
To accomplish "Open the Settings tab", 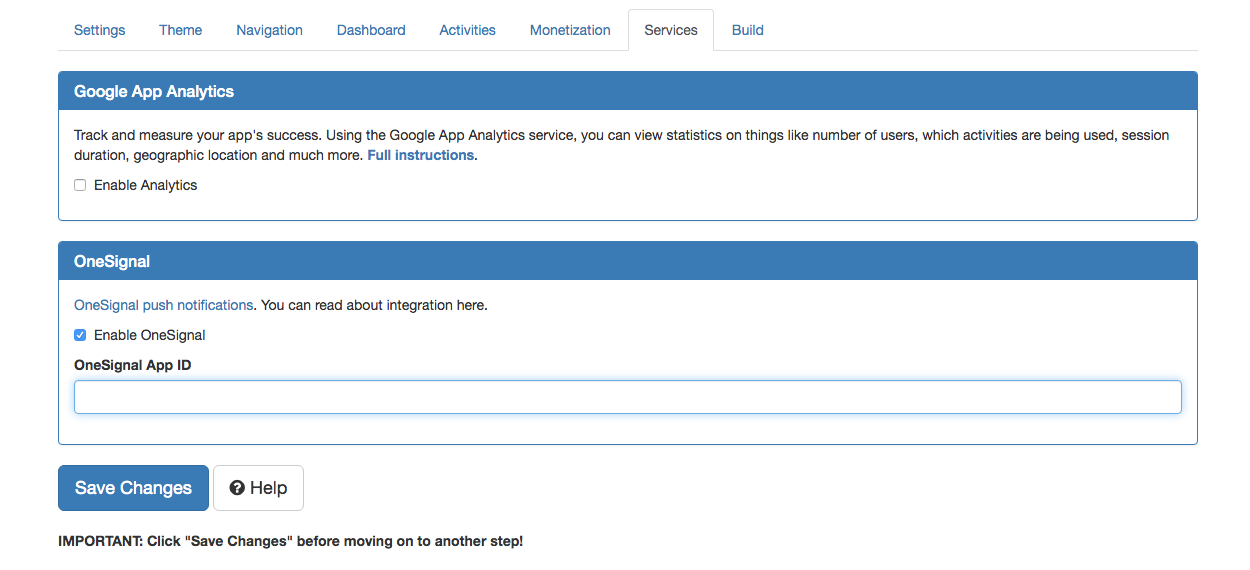I will (x=99, y=30).
